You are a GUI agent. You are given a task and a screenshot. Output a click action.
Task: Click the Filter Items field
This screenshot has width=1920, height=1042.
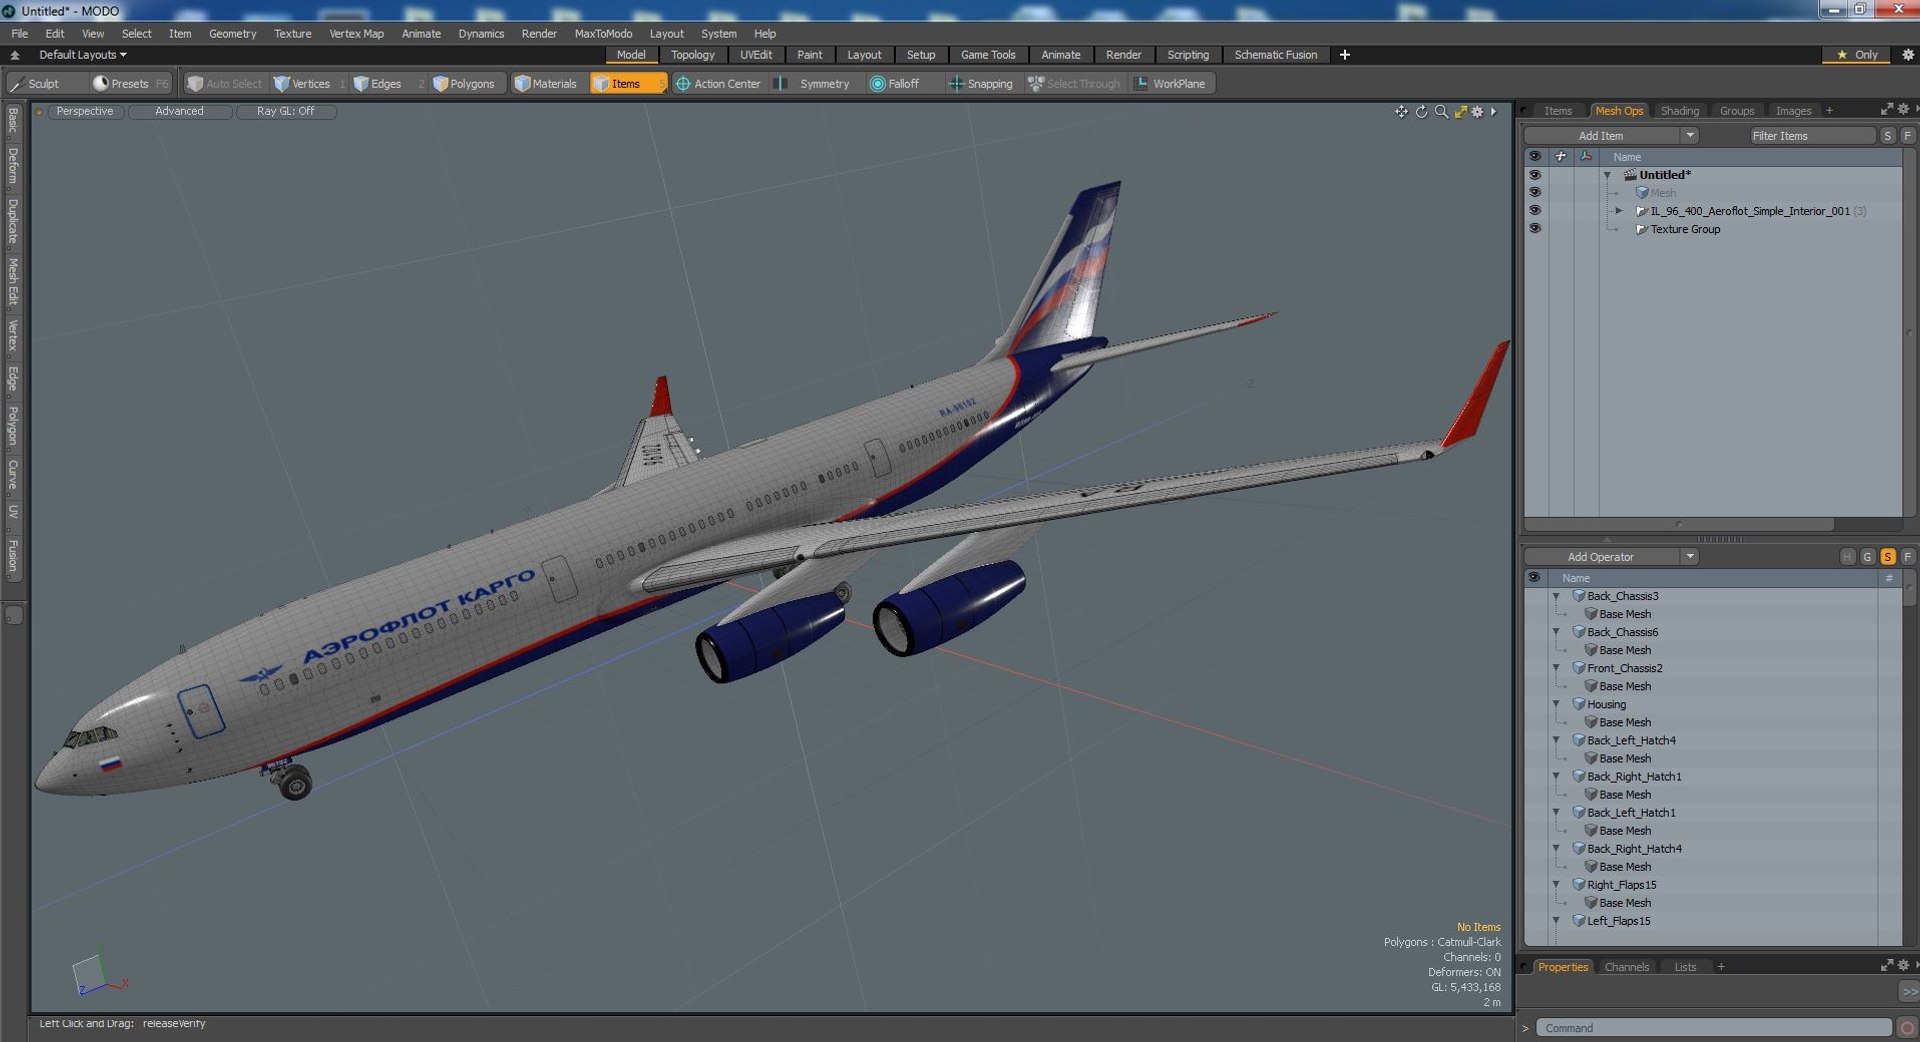[x=1811, y=136]
